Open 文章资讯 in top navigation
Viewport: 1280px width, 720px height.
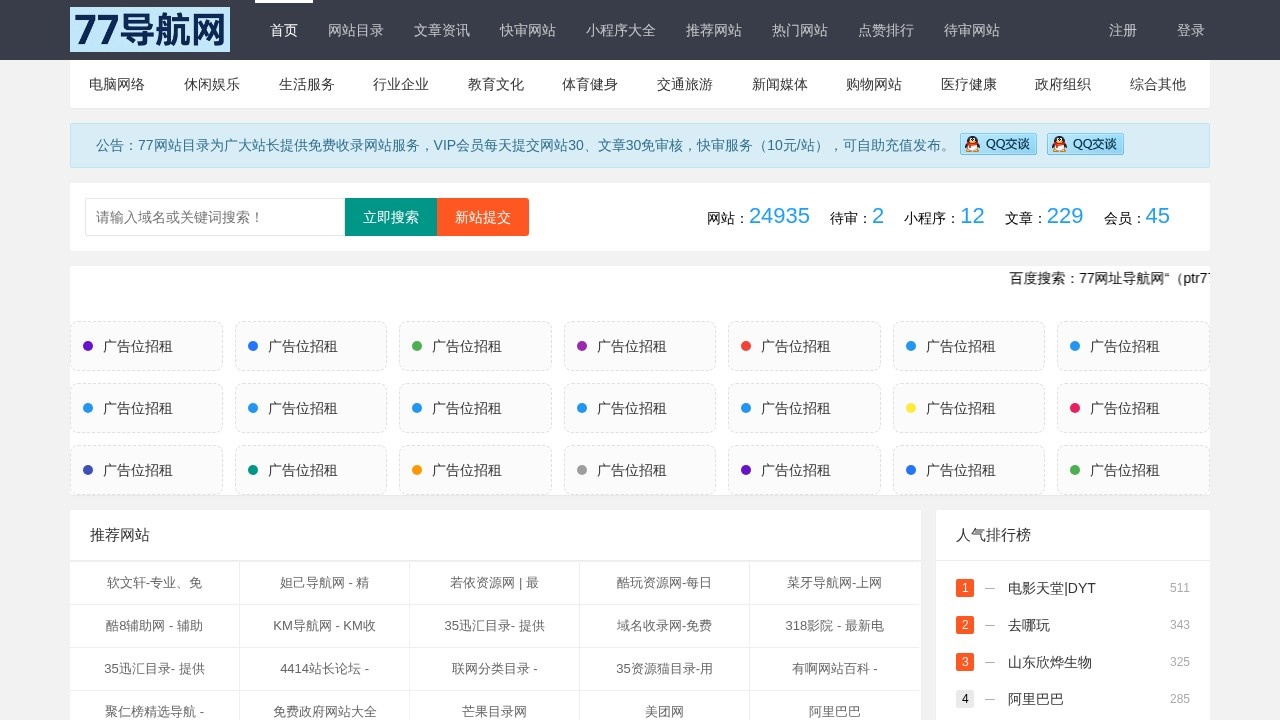(442, 30)
